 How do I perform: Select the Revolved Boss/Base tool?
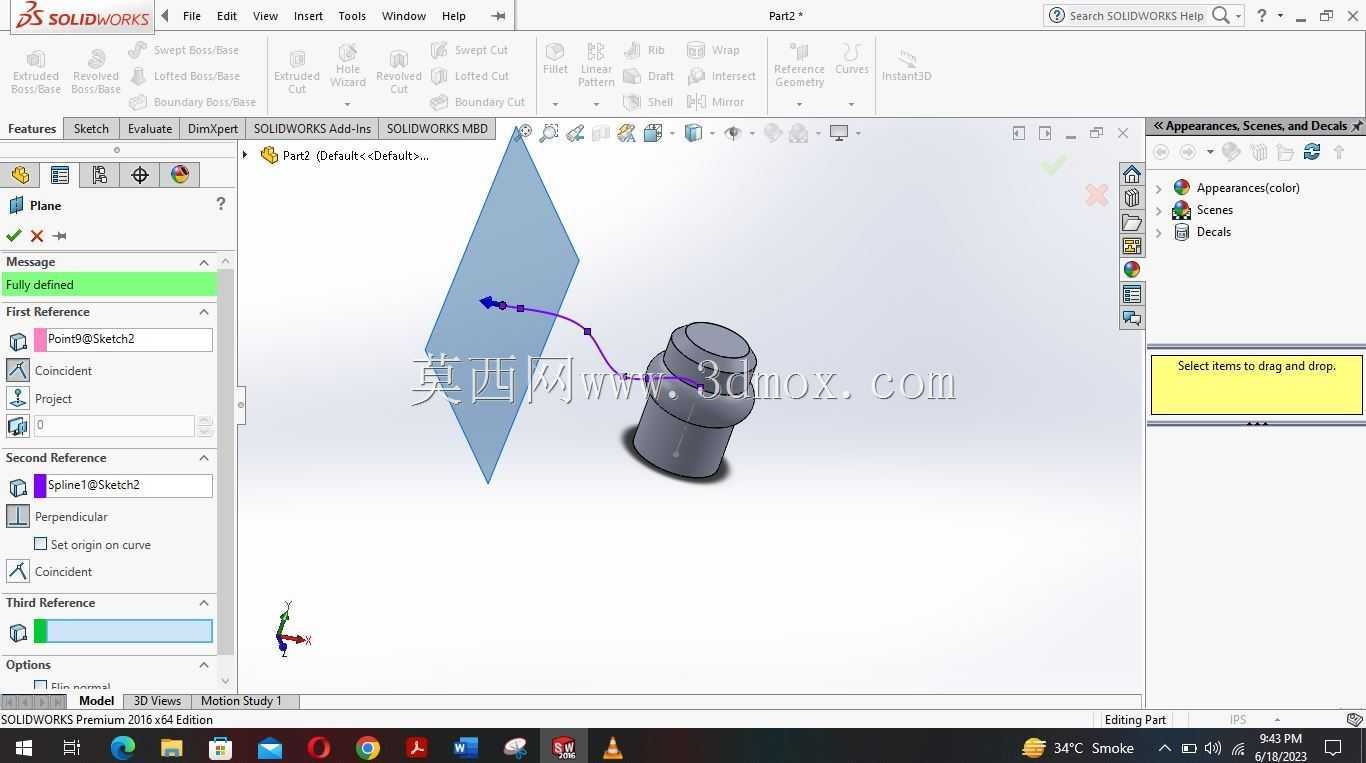[96, 72]
